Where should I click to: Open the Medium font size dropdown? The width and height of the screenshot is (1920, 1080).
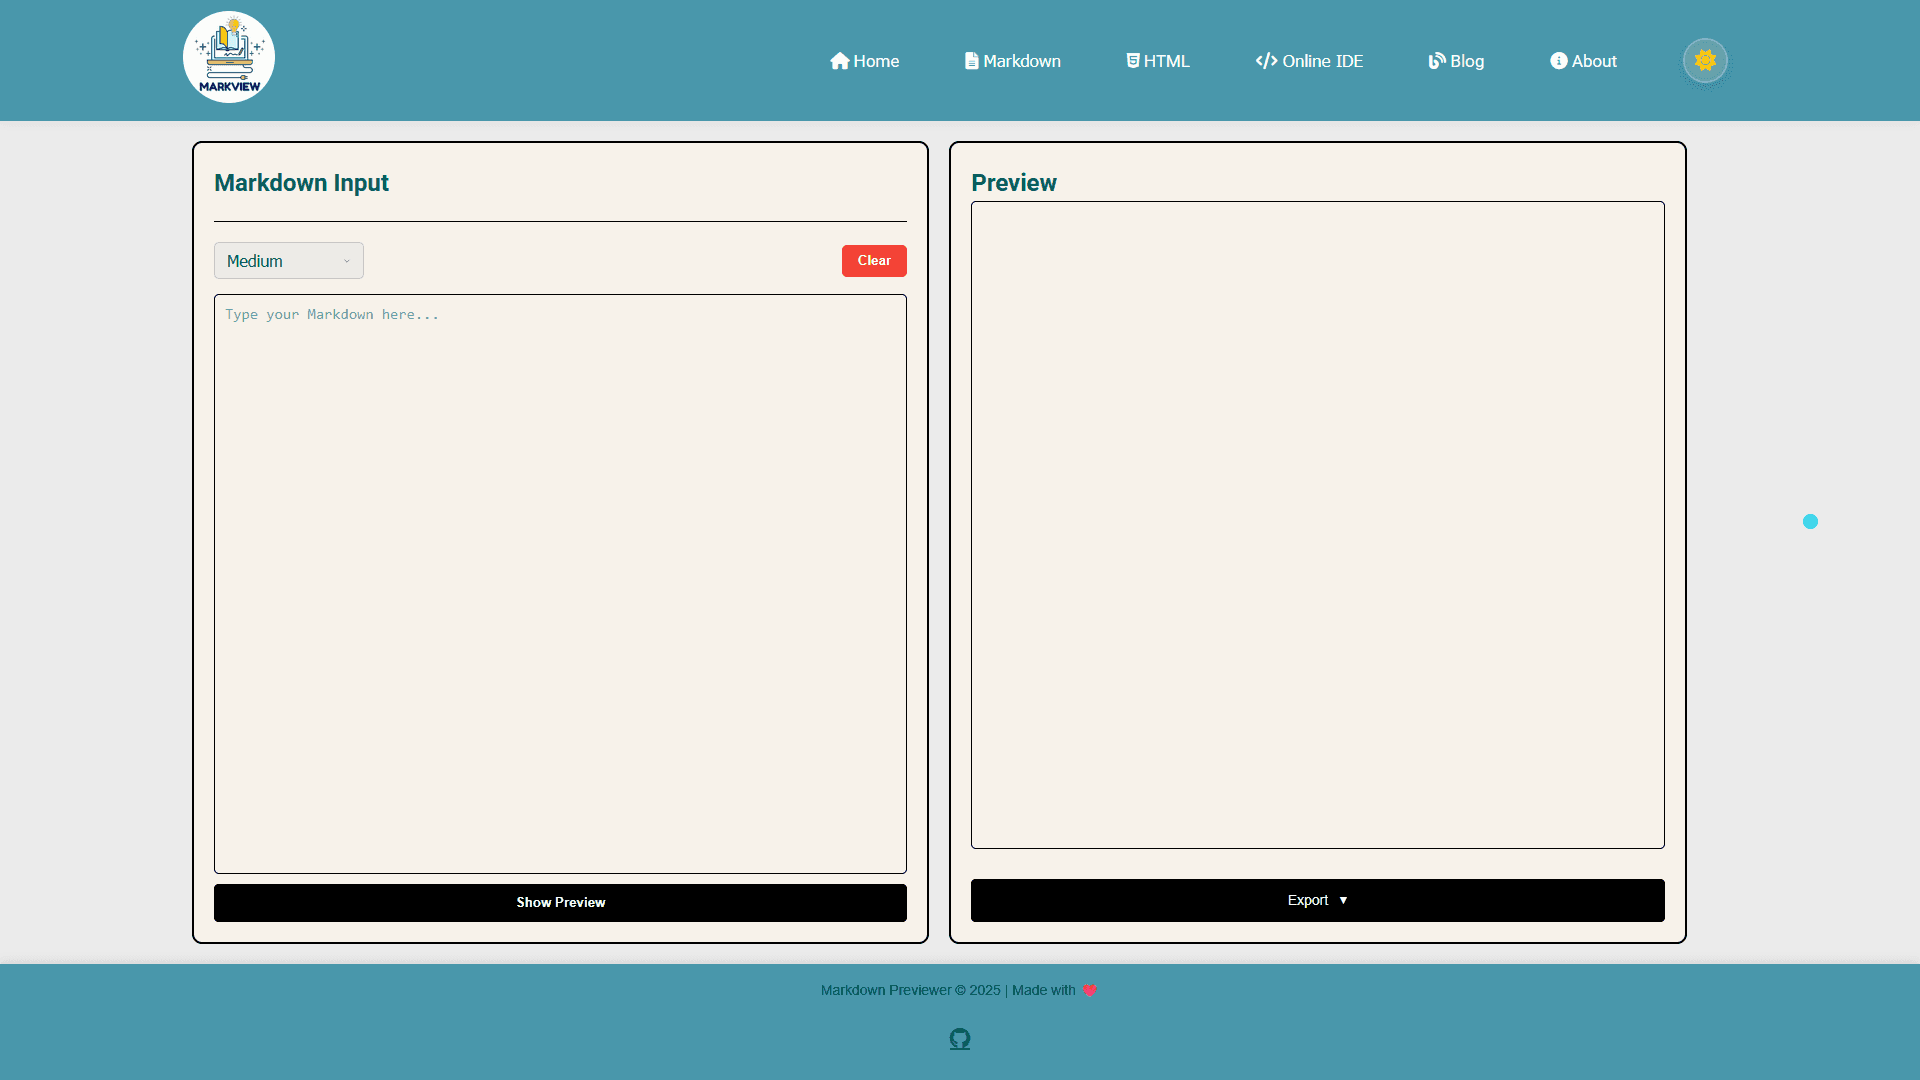289,261
